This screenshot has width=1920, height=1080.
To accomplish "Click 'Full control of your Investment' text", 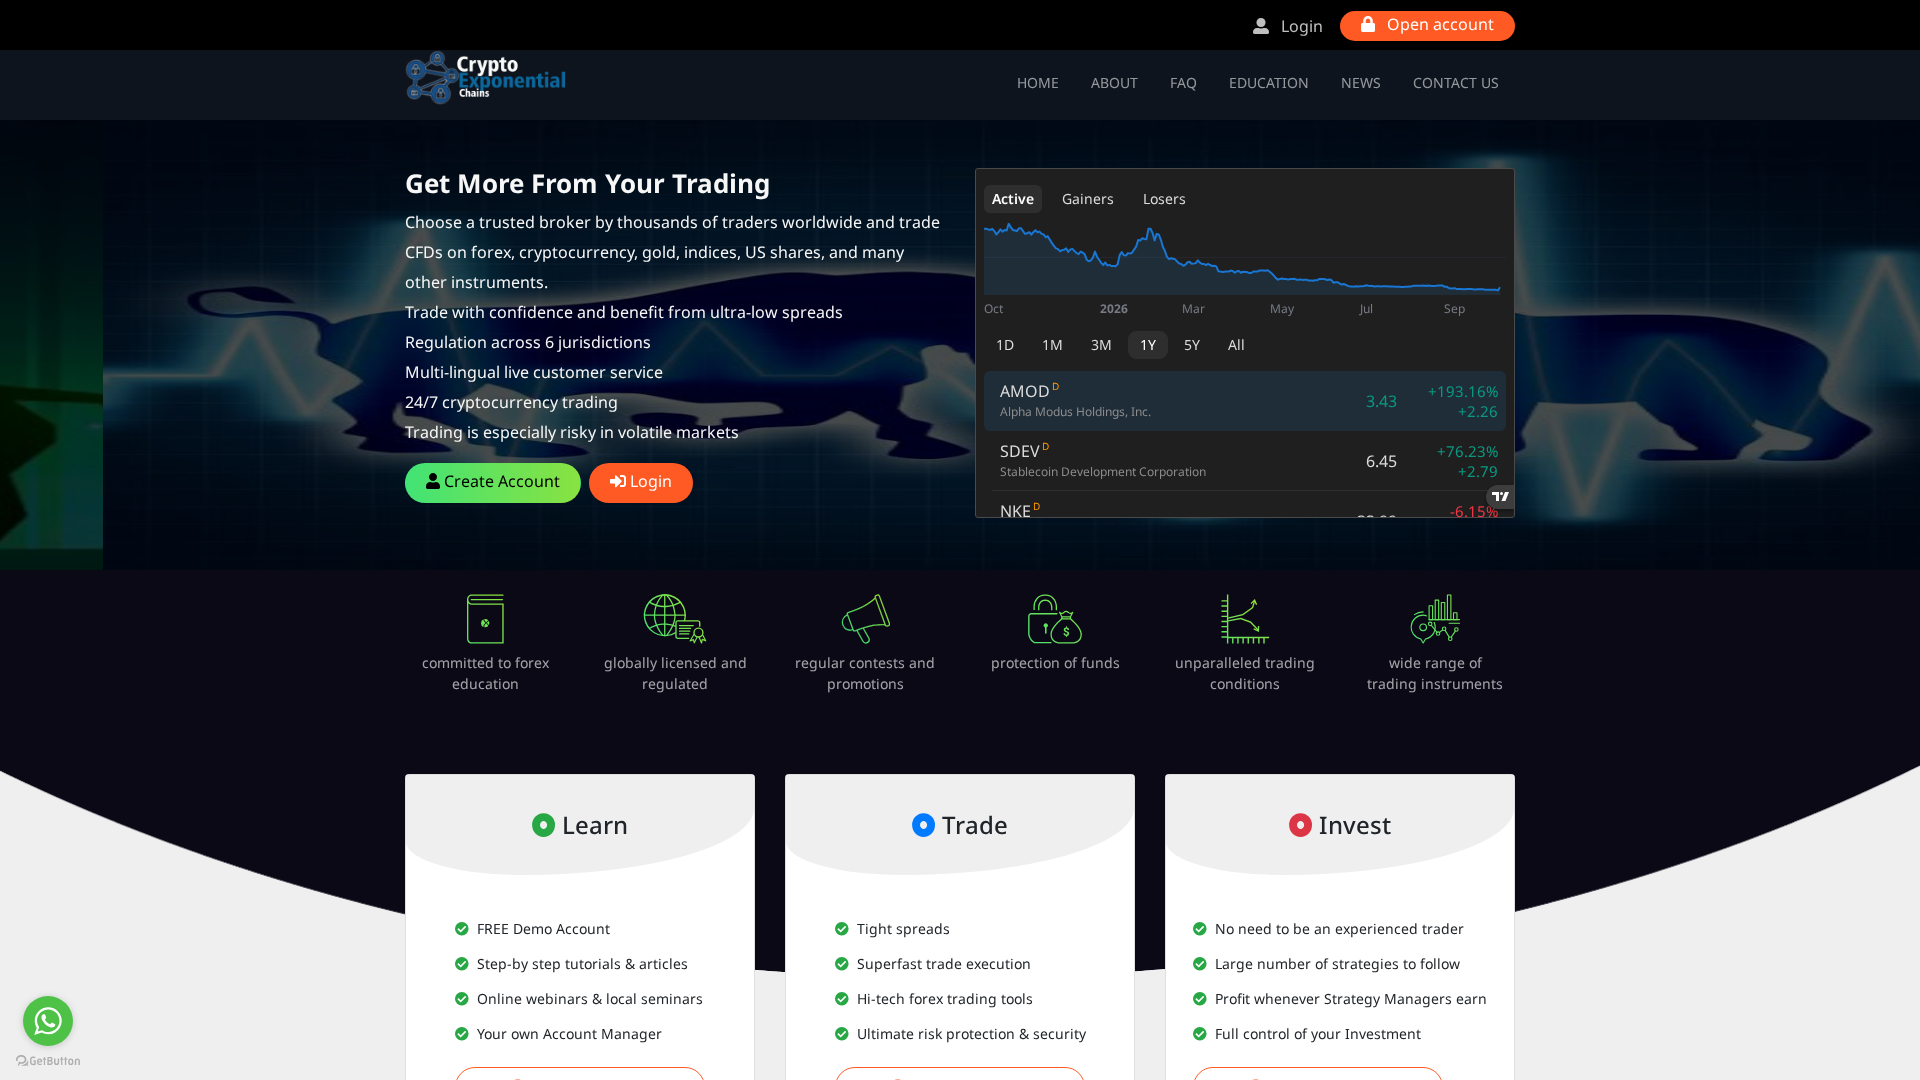I will tap(1318, 1034).
